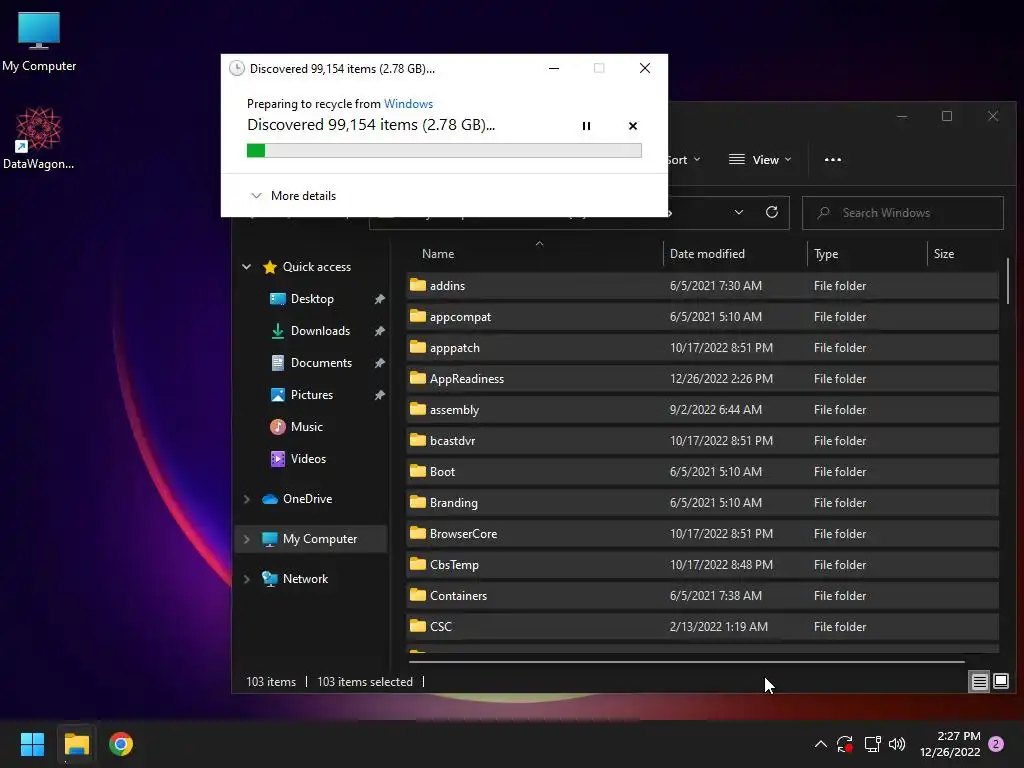Image resolution: width=1024 pixels, height=768 pixels.
Task: Select DataWagon desktop shortcut
Action: click(39, 138)
